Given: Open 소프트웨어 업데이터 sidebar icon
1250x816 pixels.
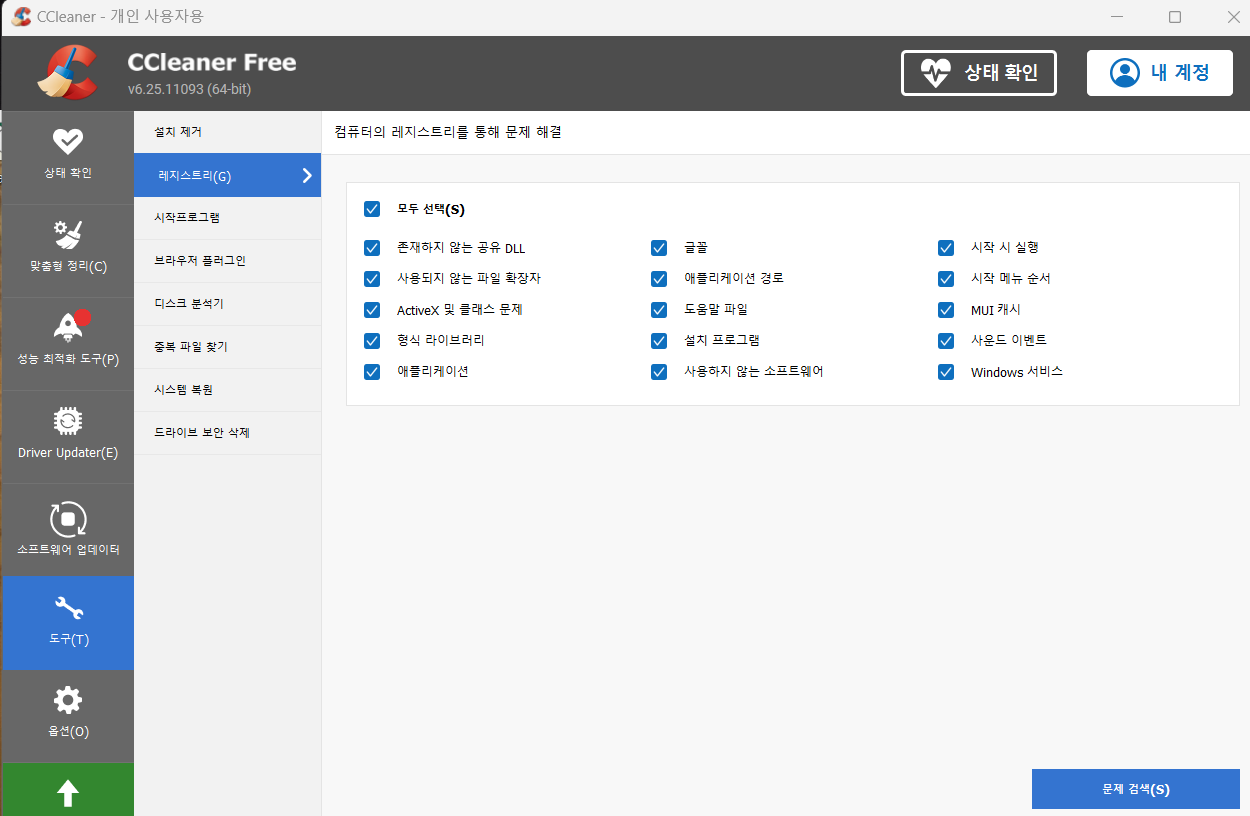Looking at the screenshot, I should 68,519.
